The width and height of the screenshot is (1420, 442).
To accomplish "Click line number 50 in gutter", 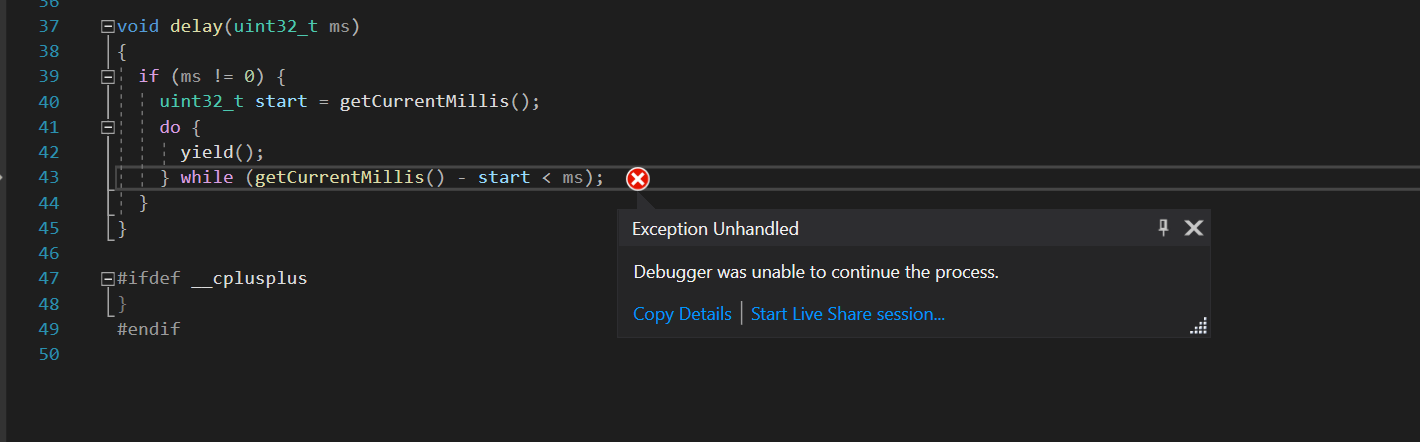I will point(49,354).
